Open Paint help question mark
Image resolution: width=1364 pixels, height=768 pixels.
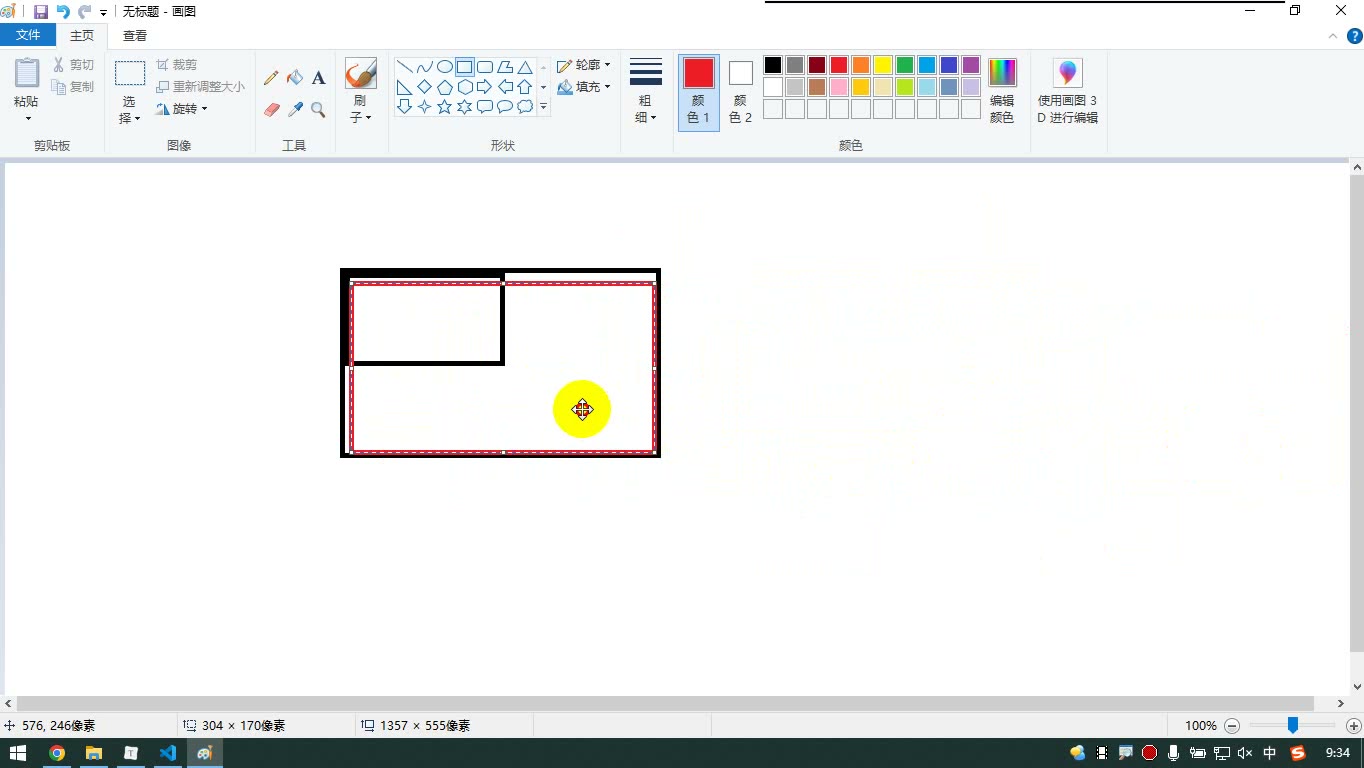pyautogui.click(x=1355, y=36)
